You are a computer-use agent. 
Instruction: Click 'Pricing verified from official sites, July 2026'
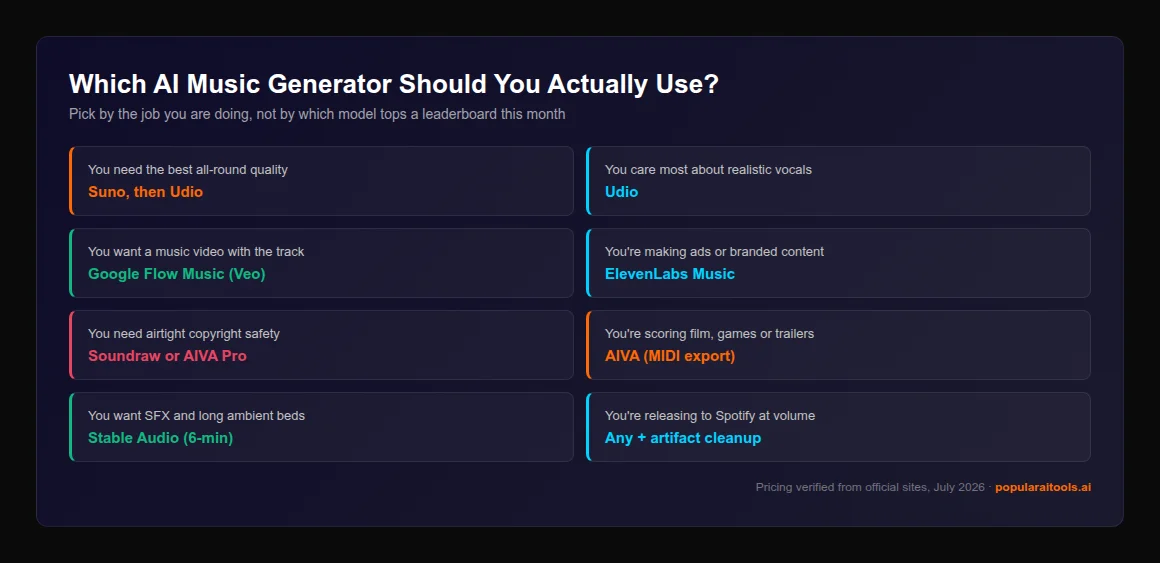tap(870, 488)
